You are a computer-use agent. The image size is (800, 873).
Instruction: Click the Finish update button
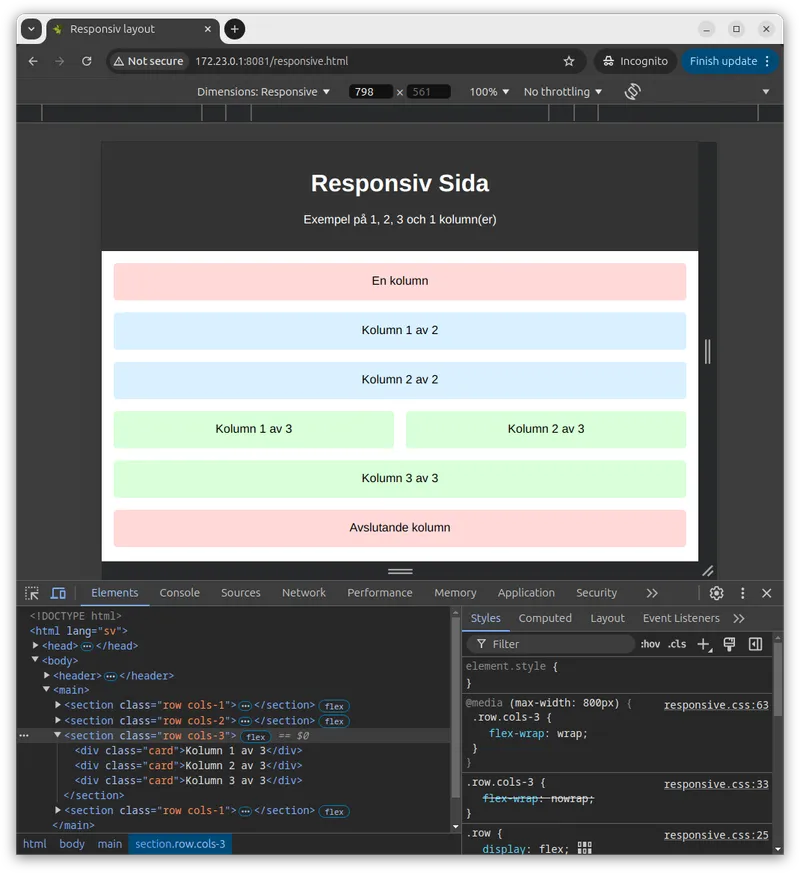click(723, 61)
